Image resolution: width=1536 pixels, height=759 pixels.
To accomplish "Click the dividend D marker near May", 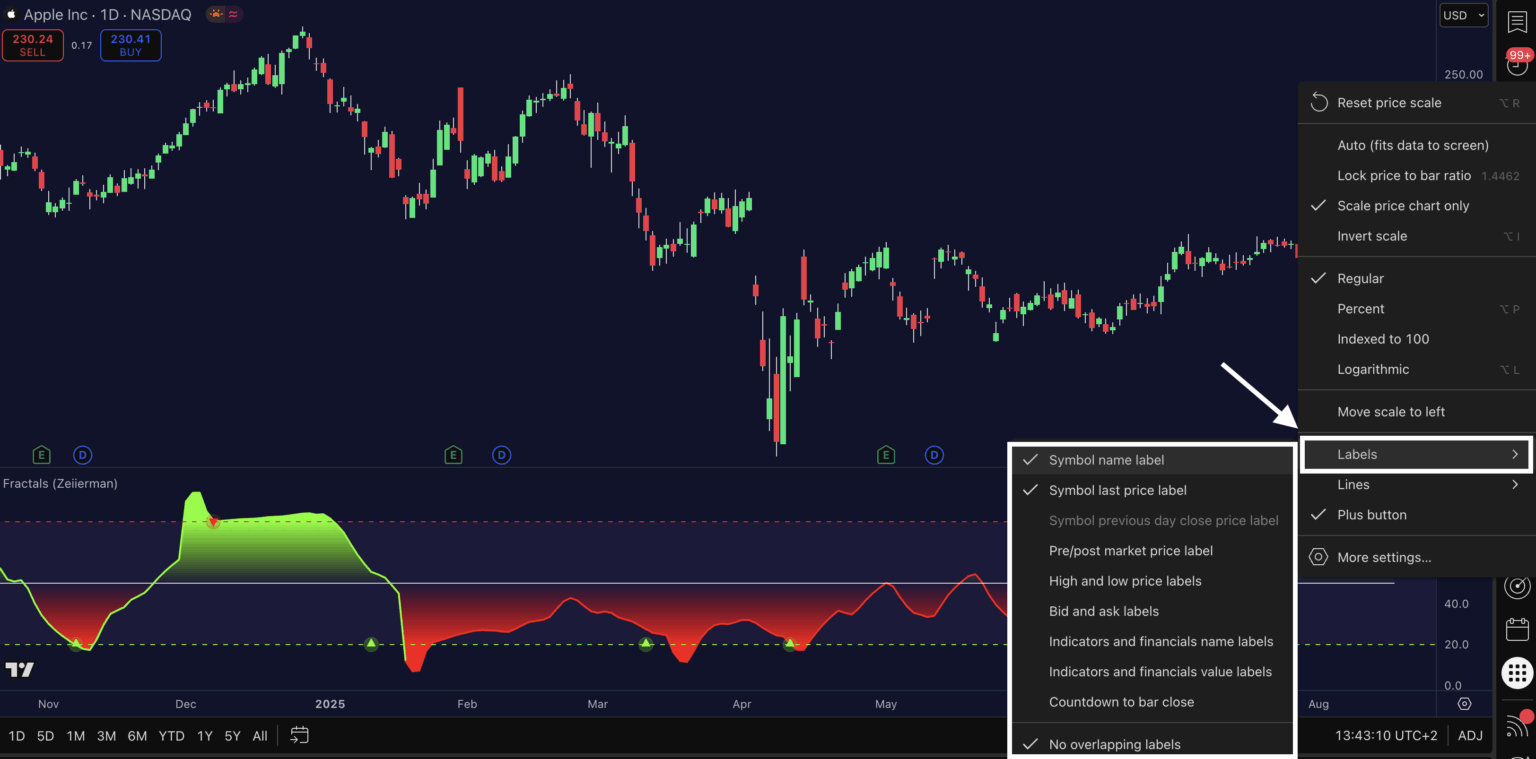I will (x=933, y=455).
